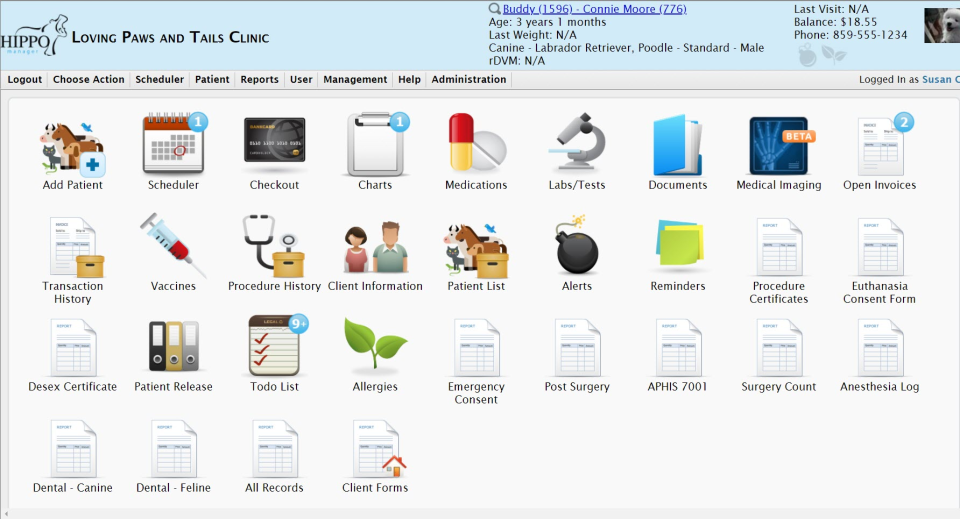
Task: Open Procedure Certificates report icon
Action: tap(779, 247)
